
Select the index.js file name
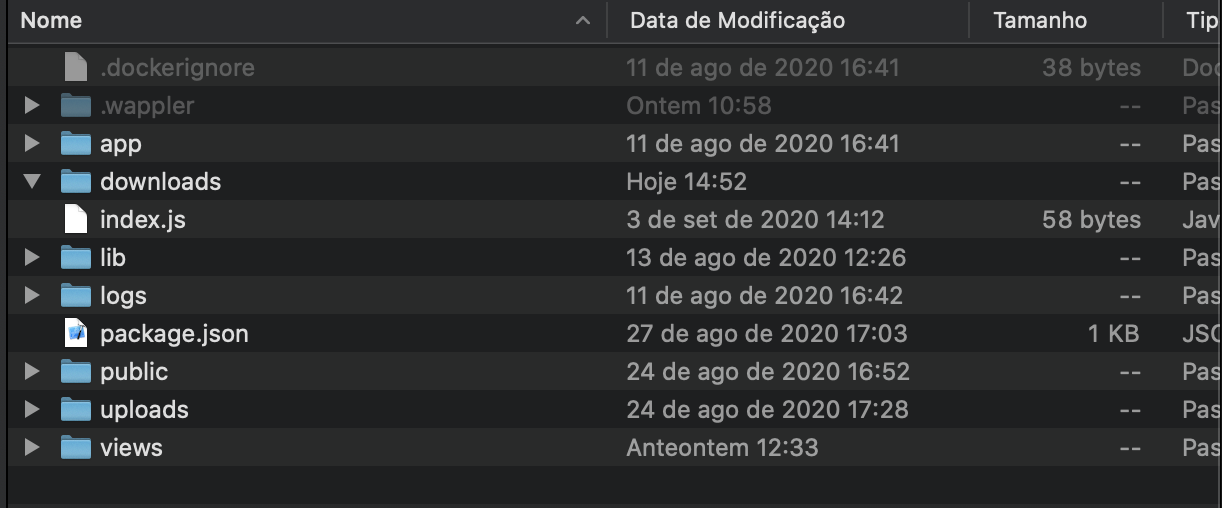(x=143, y=219)
